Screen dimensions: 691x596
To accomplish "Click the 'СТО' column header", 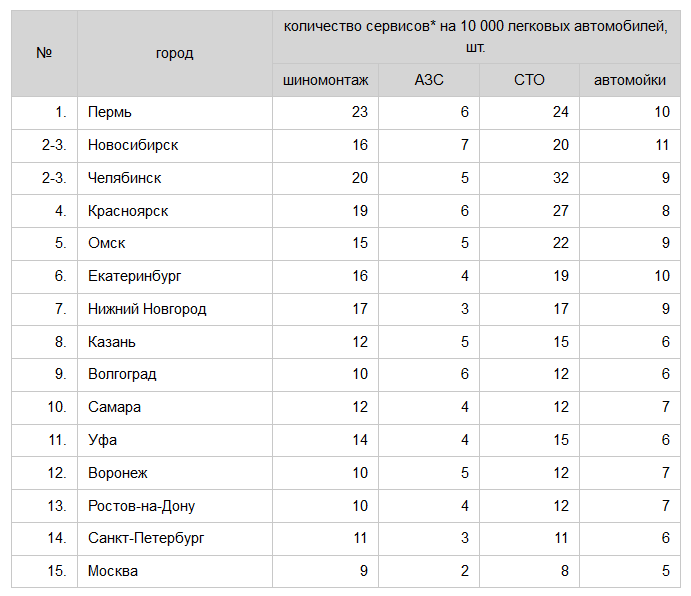I will point(529,80).
